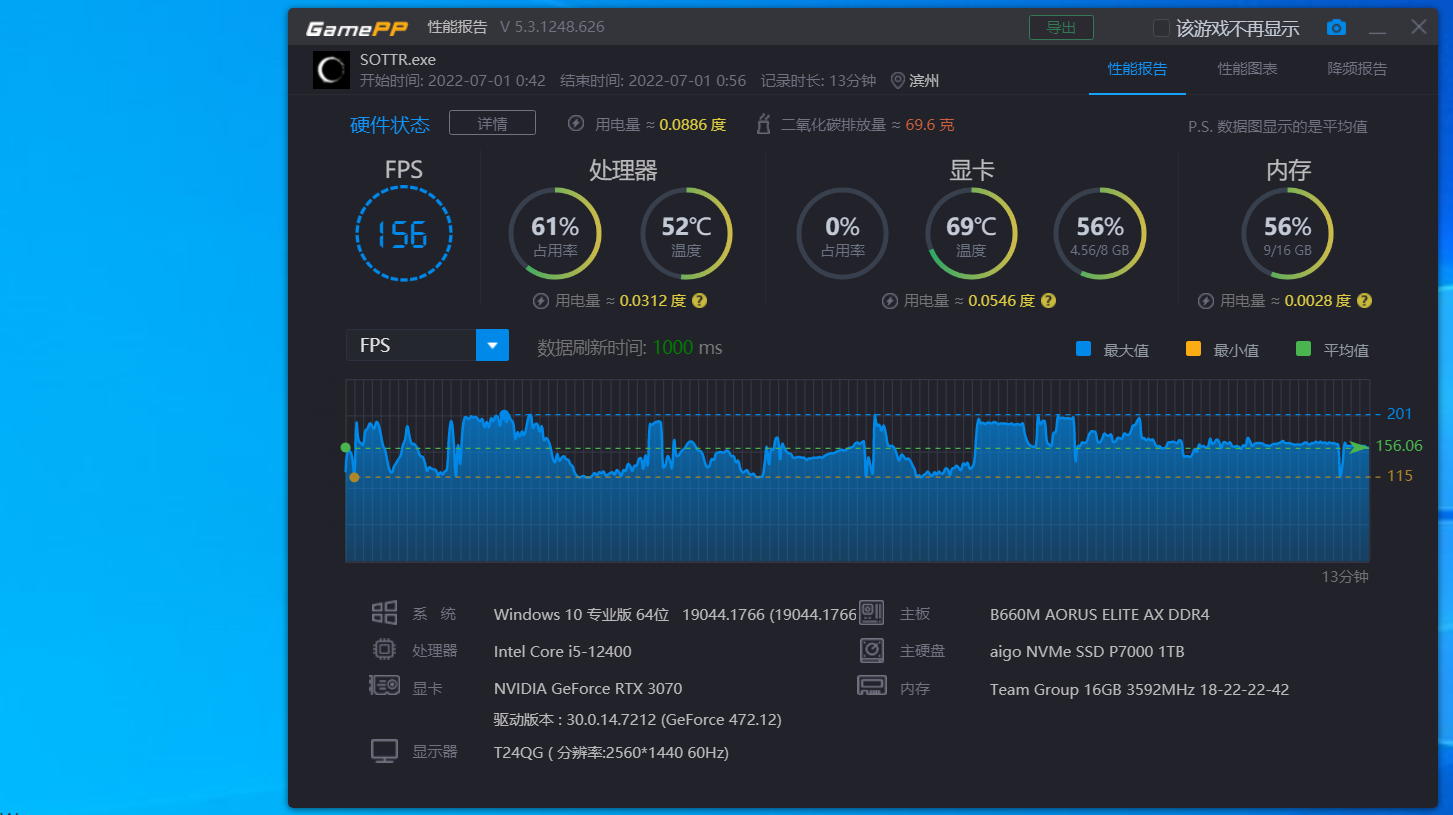Image resolution: width=1453 pixels, height=815 pixels.
Task: Click the camera screenshot icon in the title bar
Action: (1336, 28)
